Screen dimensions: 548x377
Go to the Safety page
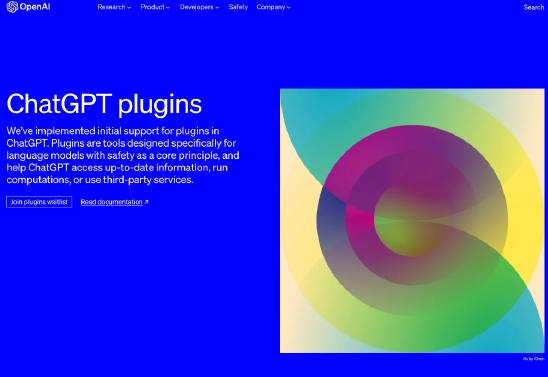tap(238, 7)
